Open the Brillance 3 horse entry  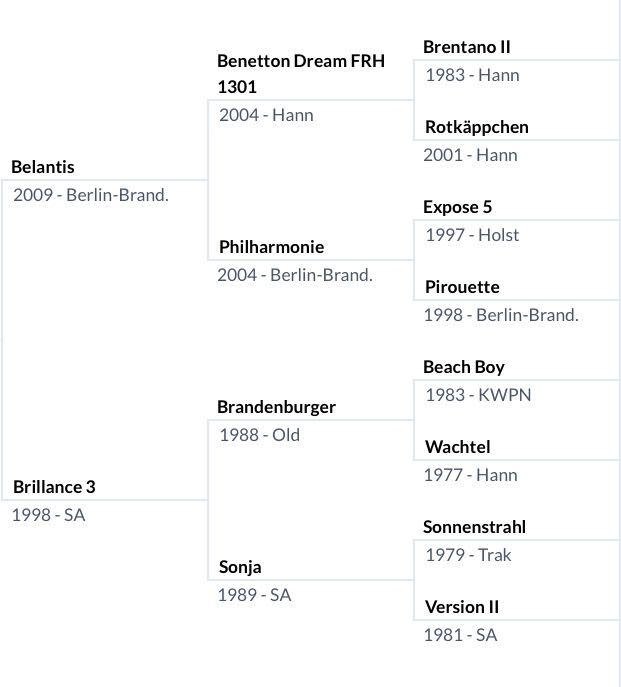click(x=54, y=487)
